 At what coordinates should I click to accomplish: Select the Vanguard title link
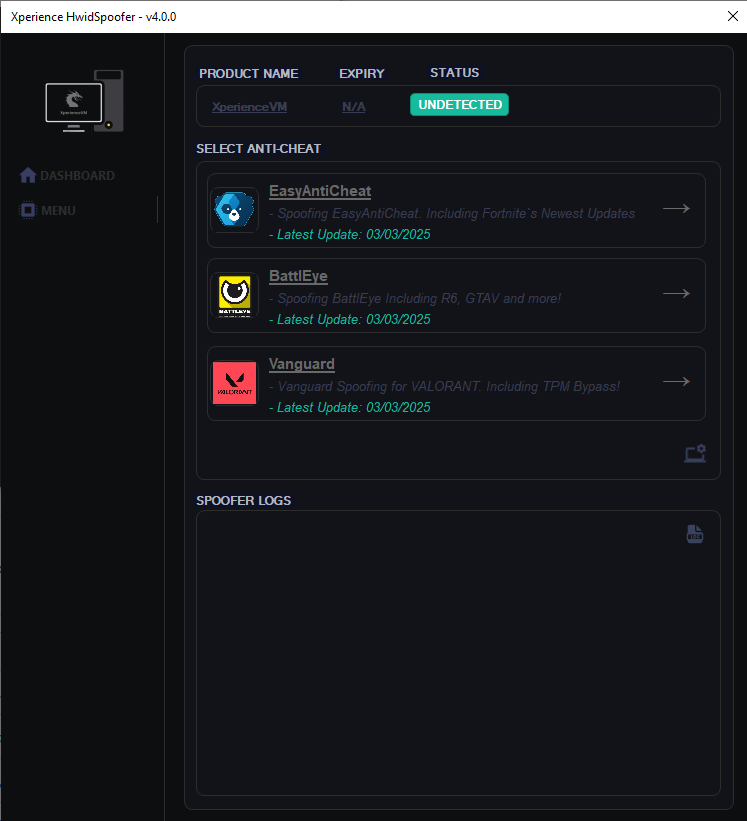[302, 364]
